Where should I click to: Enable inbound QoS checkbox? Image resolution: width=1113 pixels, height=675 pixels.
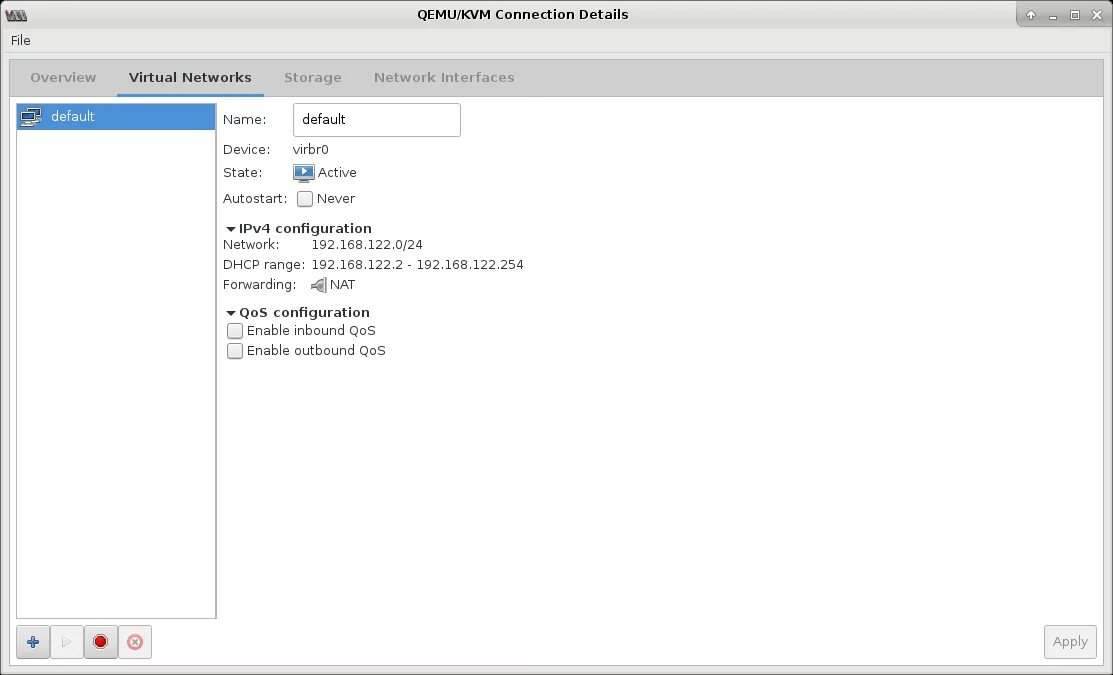tap(235, 331)
